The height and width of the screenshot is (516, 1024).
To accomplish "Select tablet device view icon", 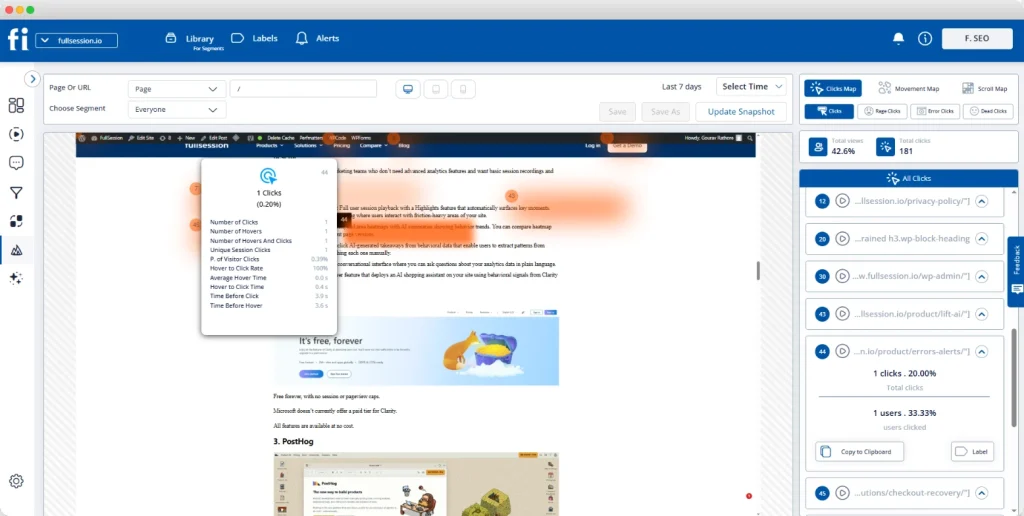I will tap(436, 89).
